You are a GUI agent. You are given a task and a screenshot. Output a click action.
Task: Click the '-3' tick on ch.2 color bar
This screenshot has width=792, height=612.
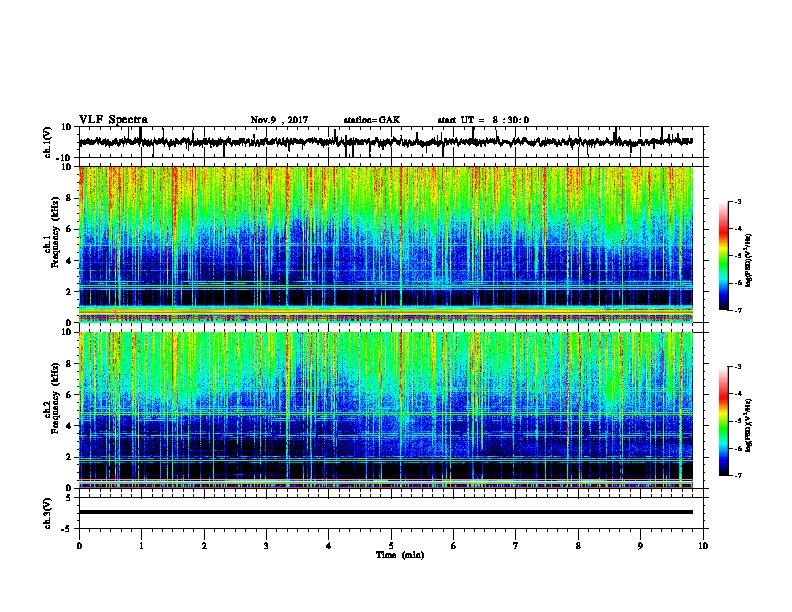(x=737, y=367)
